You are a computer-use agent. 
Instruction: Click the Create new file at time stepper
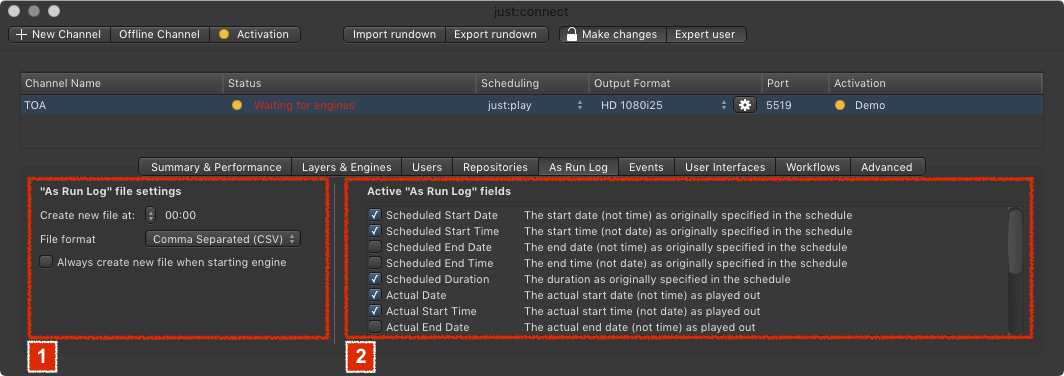tap(151, 214)
